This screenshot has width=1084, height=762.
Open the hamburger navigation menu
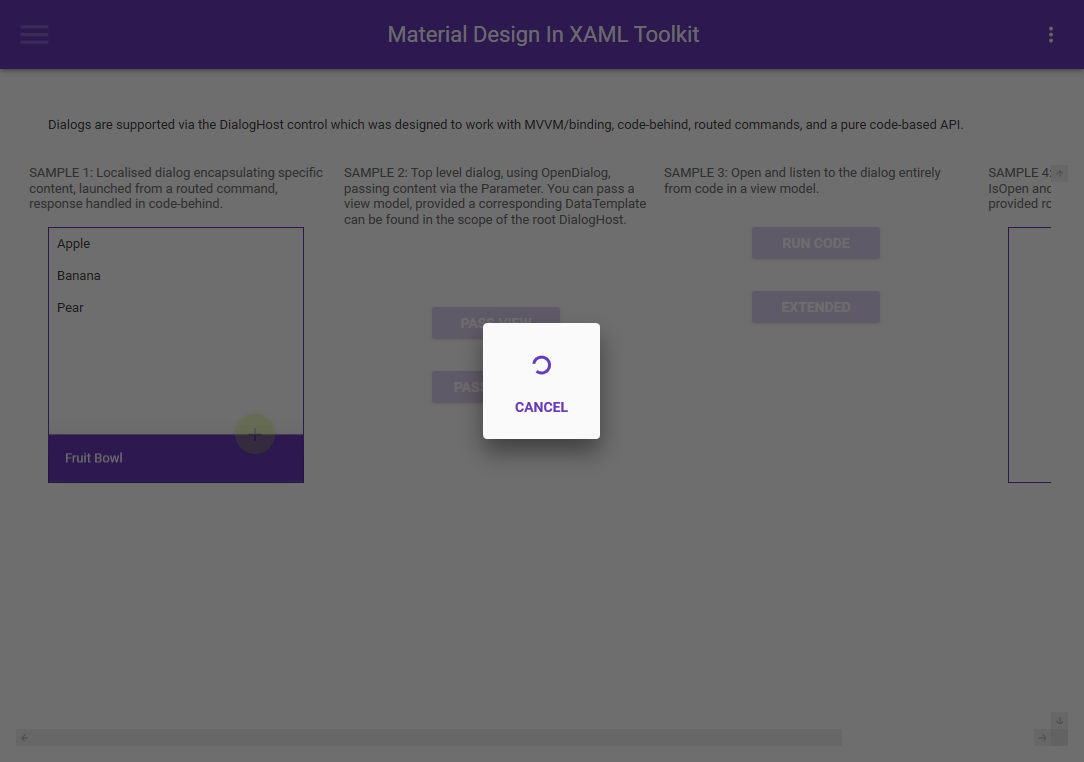tap(34, 35)
